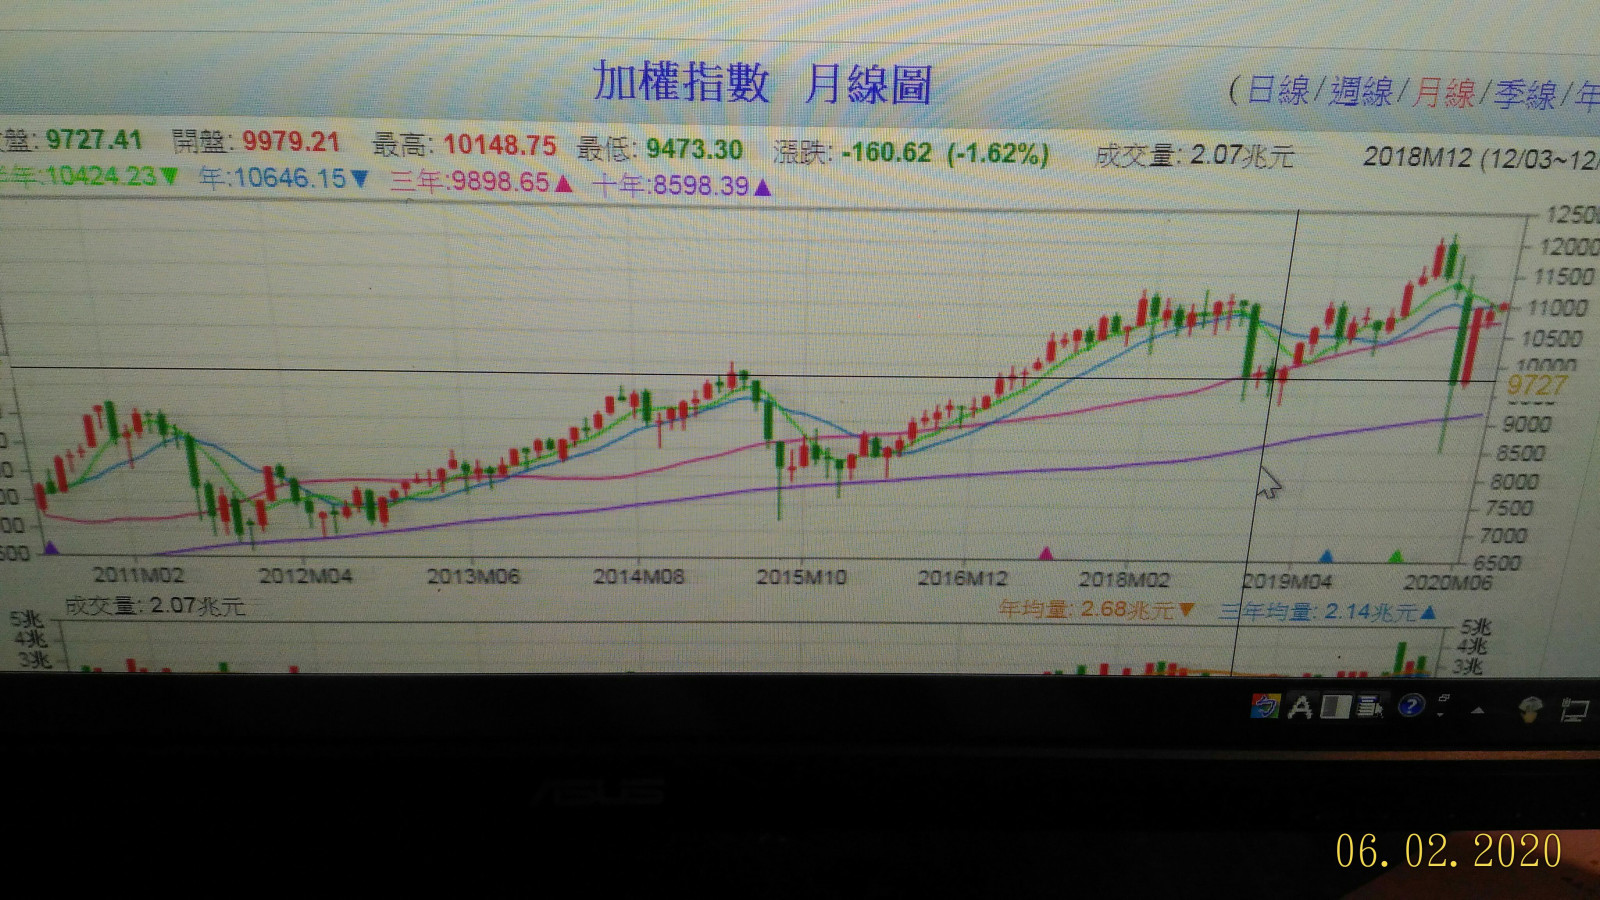The height and width of the screenshot is (900, 1600).
Task: Click the highlighted 9727 crosshair price label
Action: click(x=1537, y=386)
